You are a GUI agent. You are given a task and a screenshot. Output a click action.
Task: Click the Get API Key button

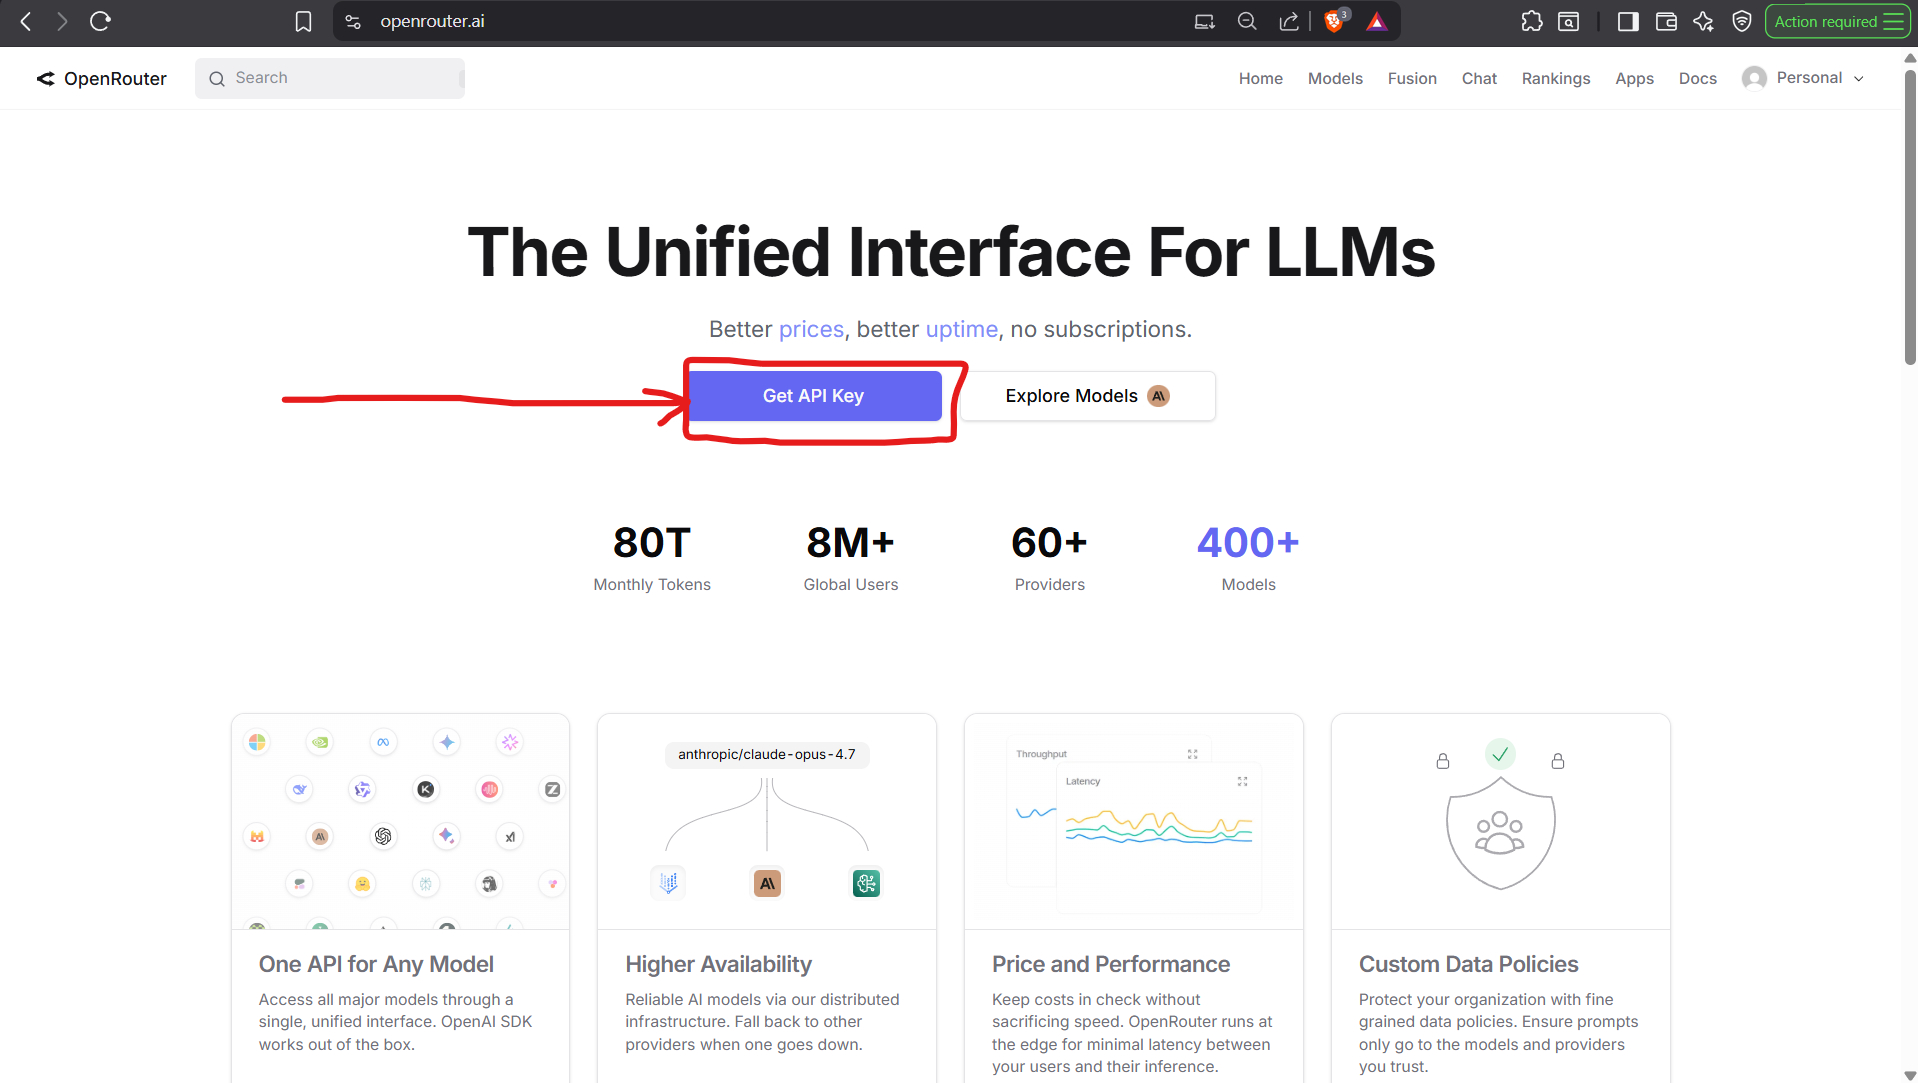(815, 396)
